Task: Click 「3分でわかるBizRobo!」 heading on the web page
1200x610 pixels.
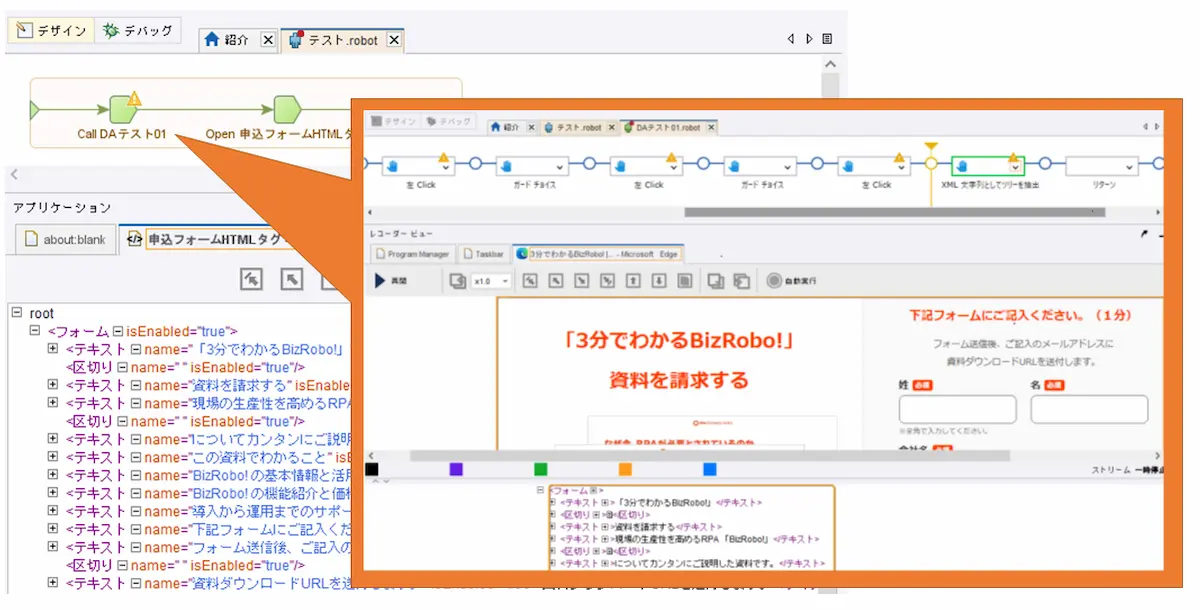Action: pyautogui.click(x=679, y=340)
